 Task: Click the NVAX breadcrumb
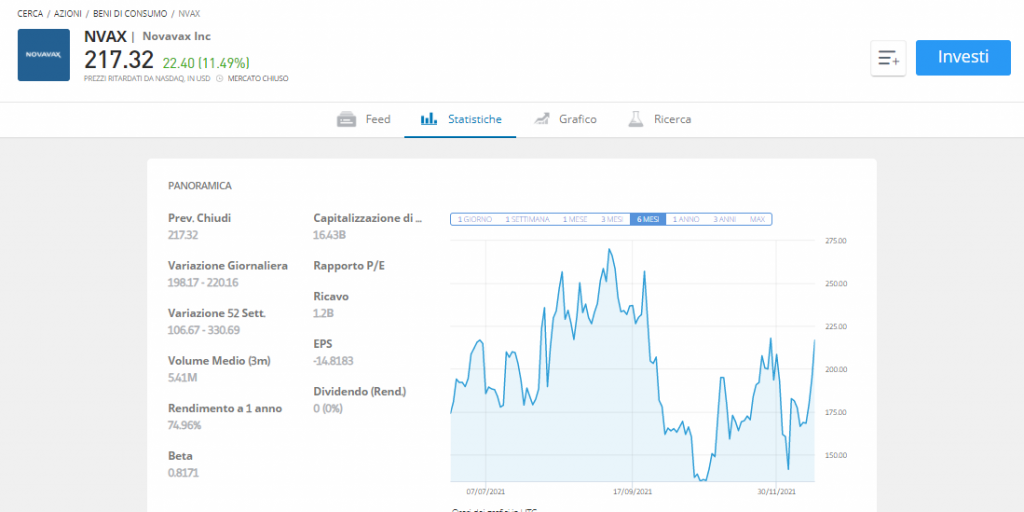pos(189,13)
